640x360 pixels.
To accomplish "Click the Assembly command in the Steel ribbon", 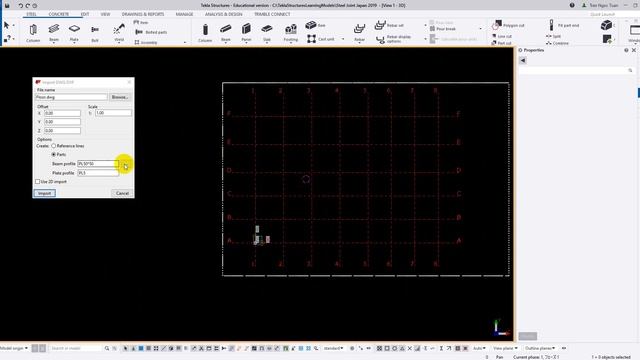I will tap(145, 42).
